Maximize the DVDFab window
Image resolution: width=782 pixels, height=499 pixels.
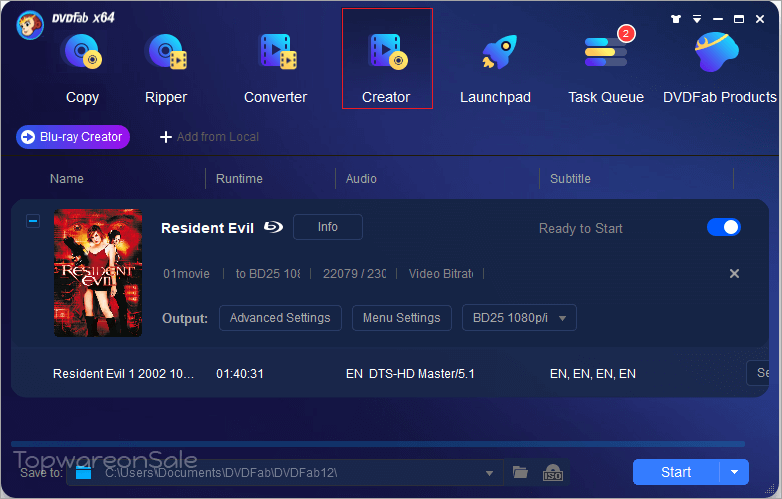point(739,19)
